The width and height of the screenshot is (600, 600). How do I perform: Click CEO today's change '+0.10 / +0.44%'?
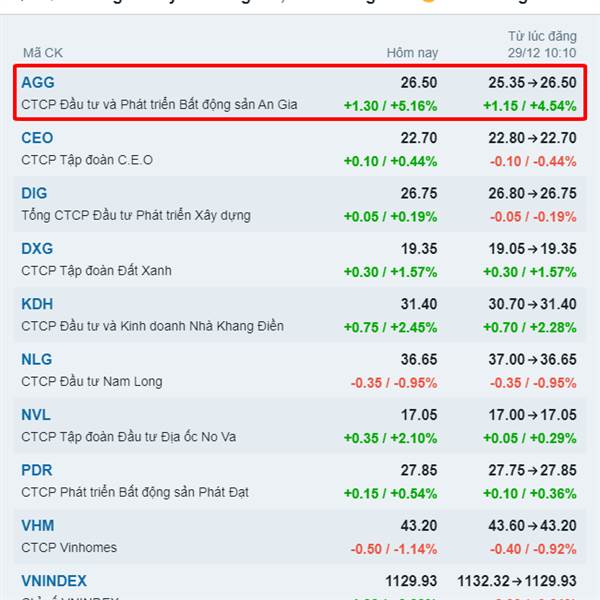point(390,161)
